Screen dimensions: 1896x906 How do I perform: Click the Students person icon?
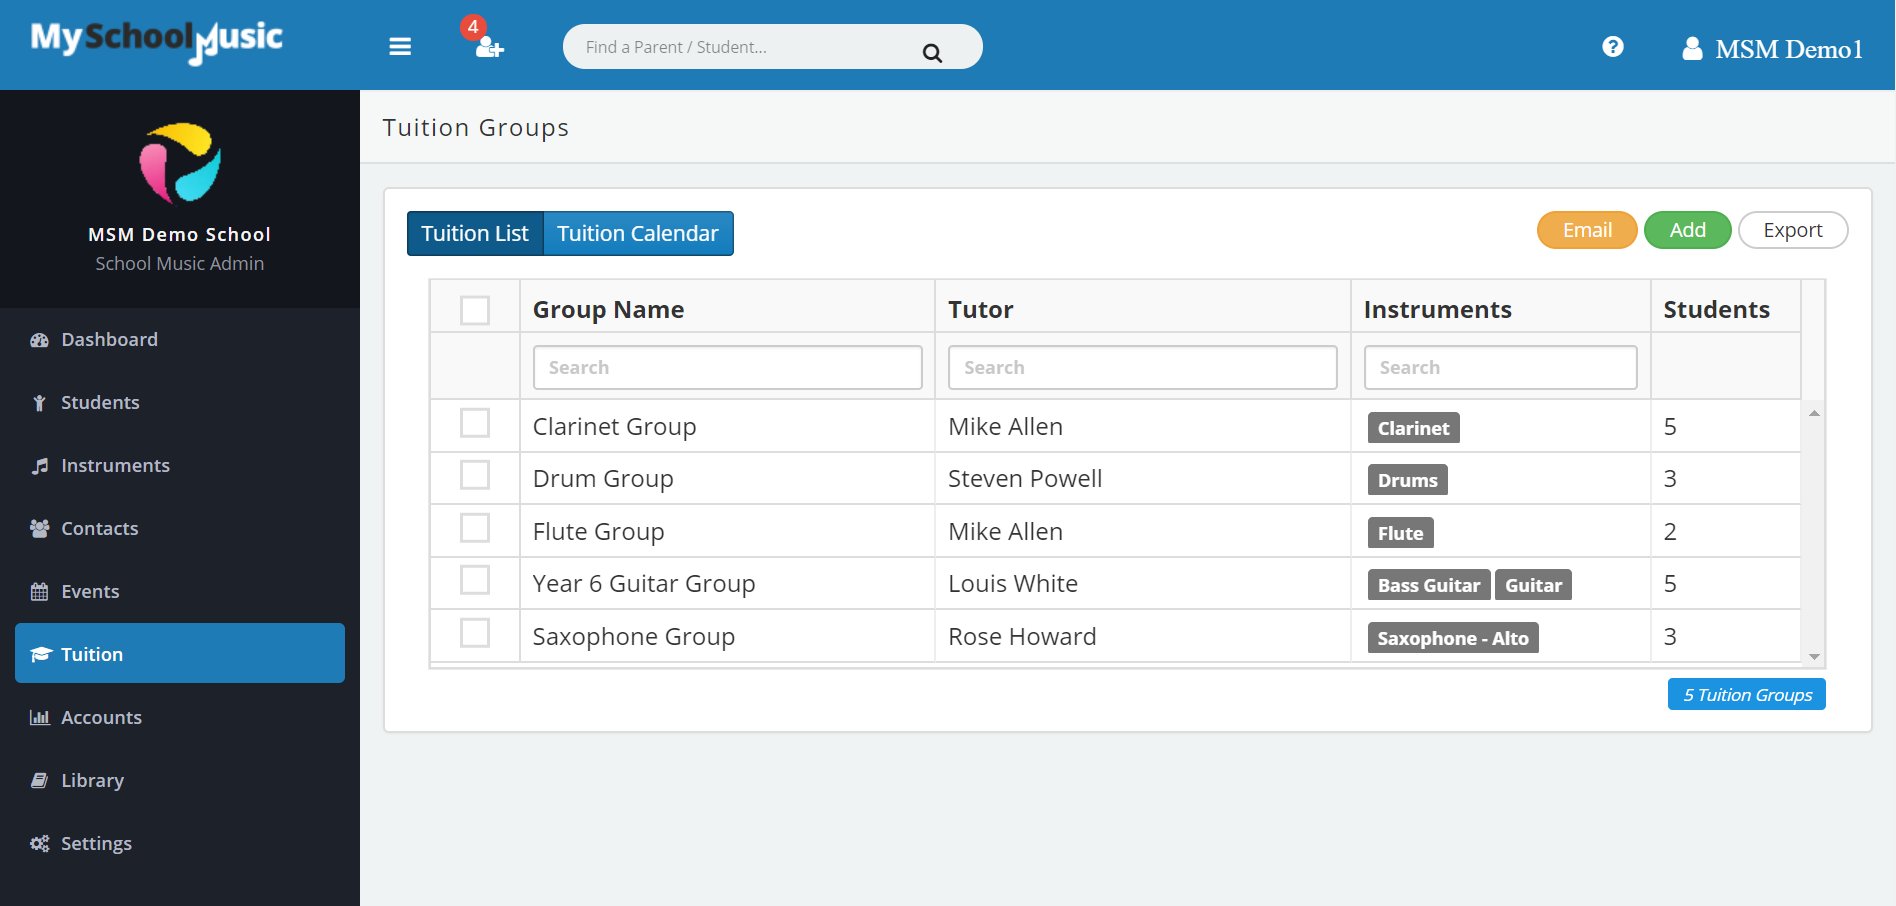39,403
